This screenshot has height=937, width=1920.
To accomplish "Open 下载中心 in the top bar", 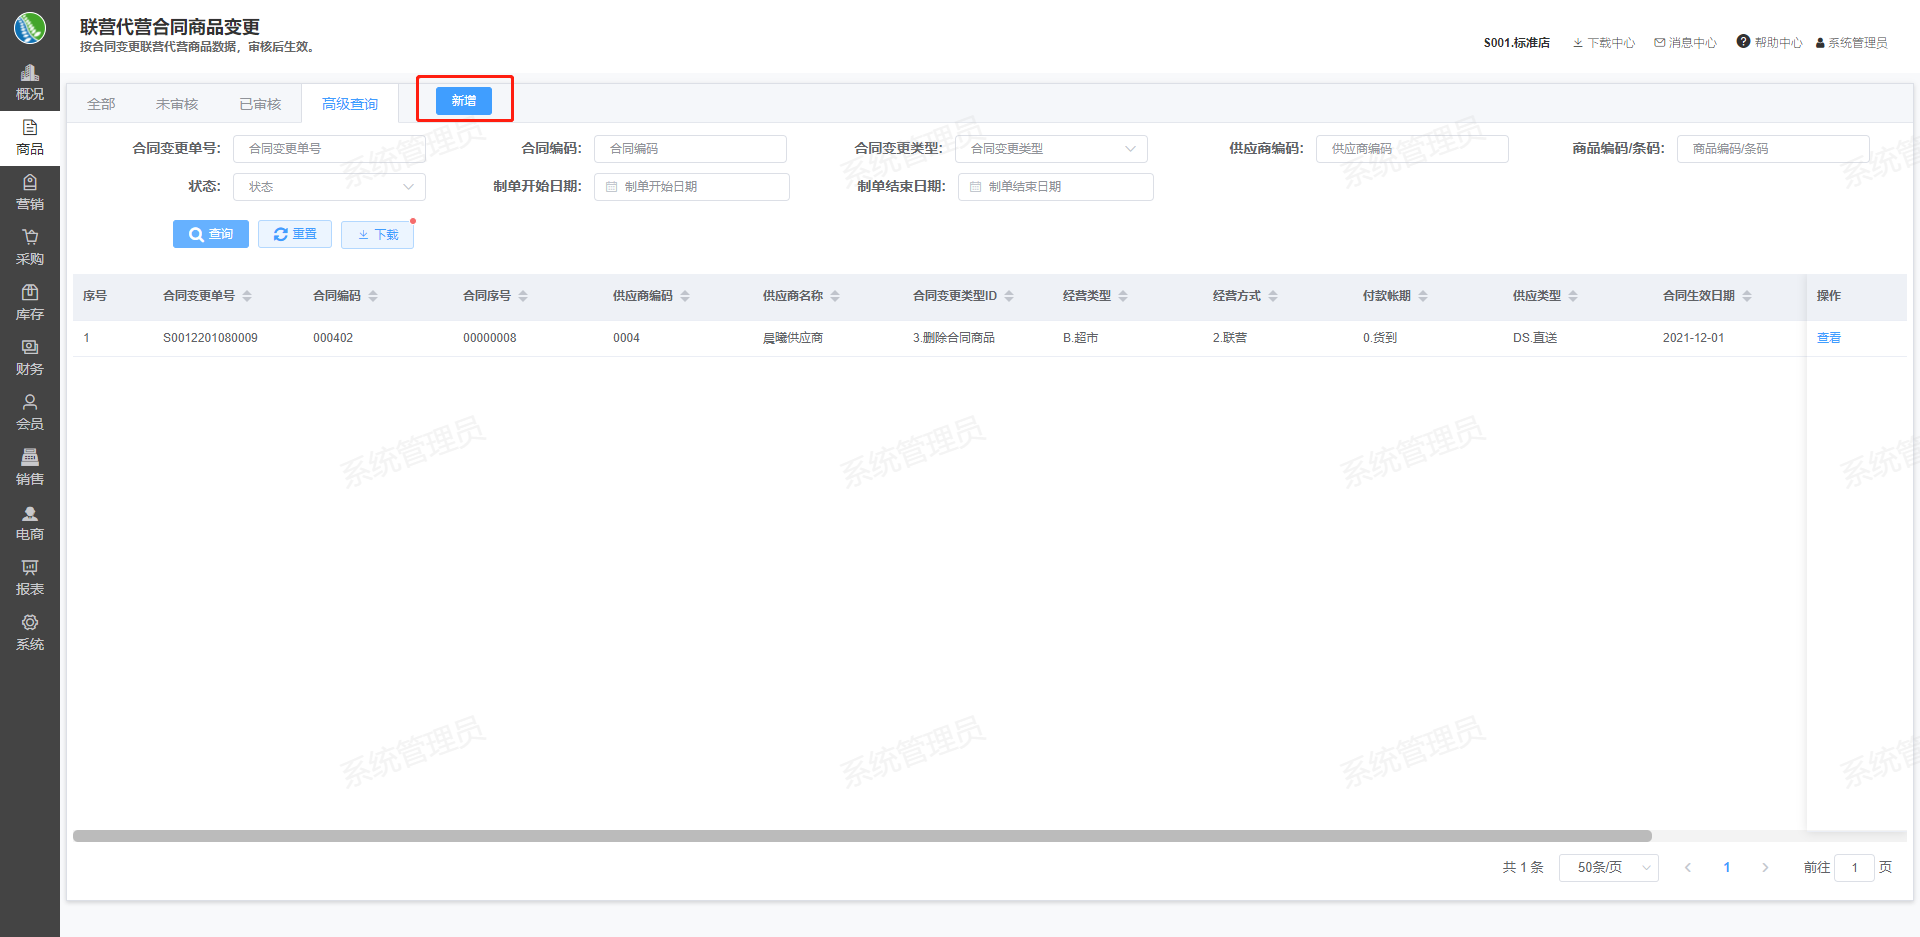I will [x=1604, y=43].
